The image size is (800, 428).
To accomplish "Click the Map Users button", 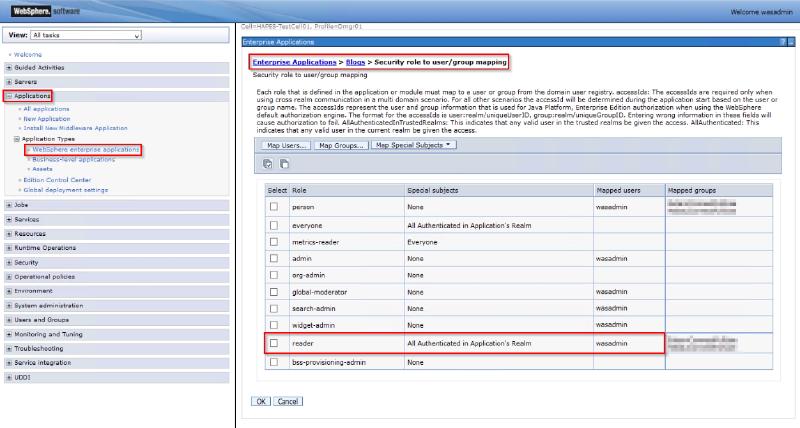I will pos(286,145).
